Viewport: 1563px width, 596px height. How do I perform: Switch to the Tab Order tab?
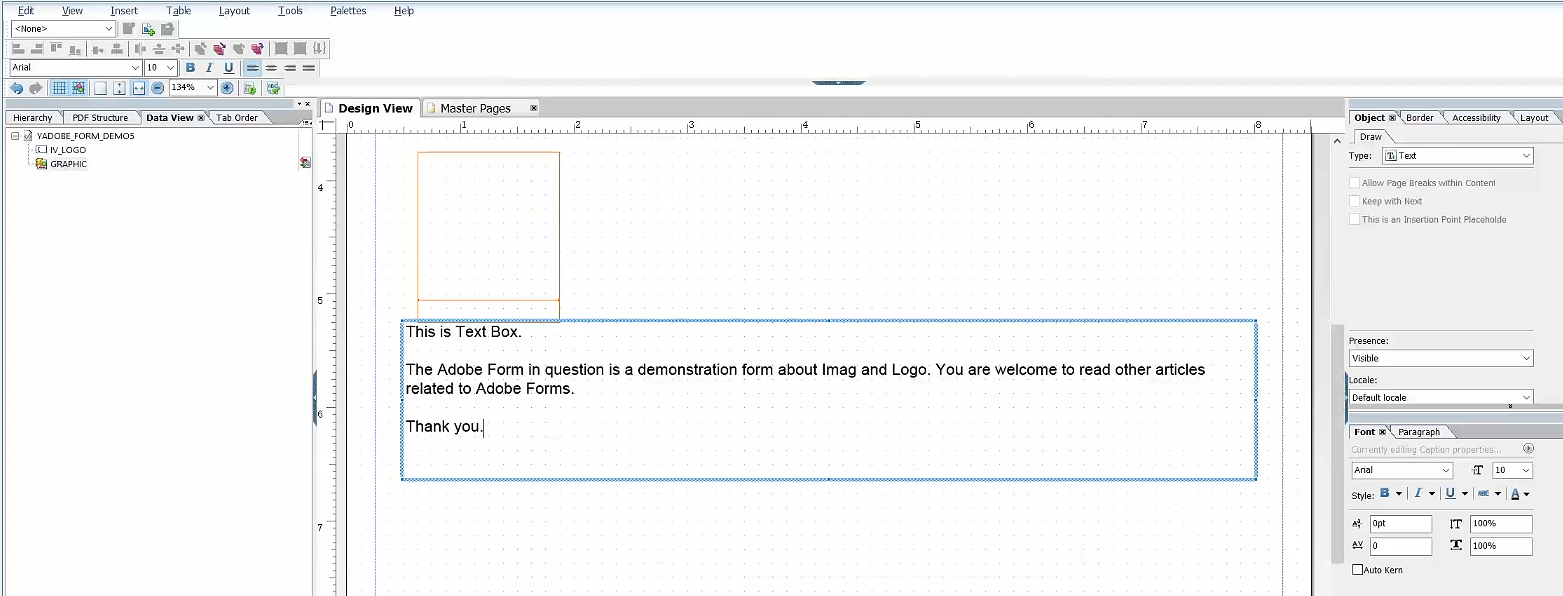(x=237, y=118)
